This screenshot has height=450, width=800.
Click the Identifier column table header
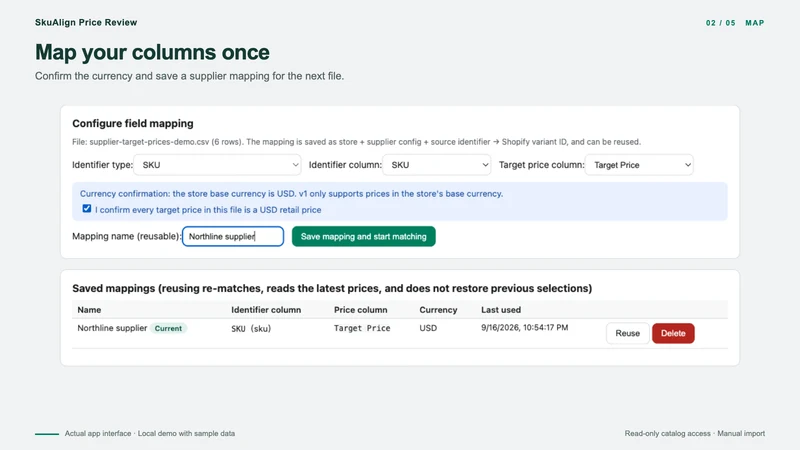pyautogui.click(x=266, y=310)
